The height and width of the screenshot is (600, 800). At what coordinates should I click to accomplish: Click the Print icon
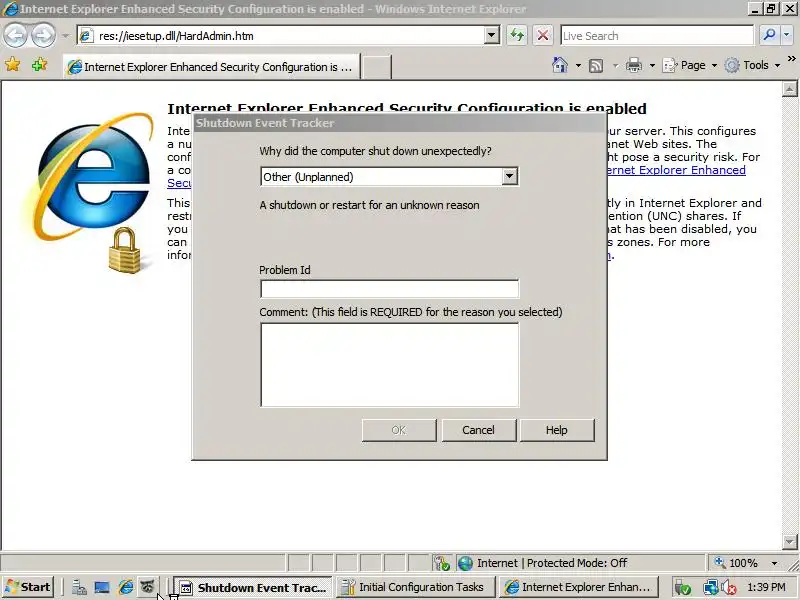634,65
